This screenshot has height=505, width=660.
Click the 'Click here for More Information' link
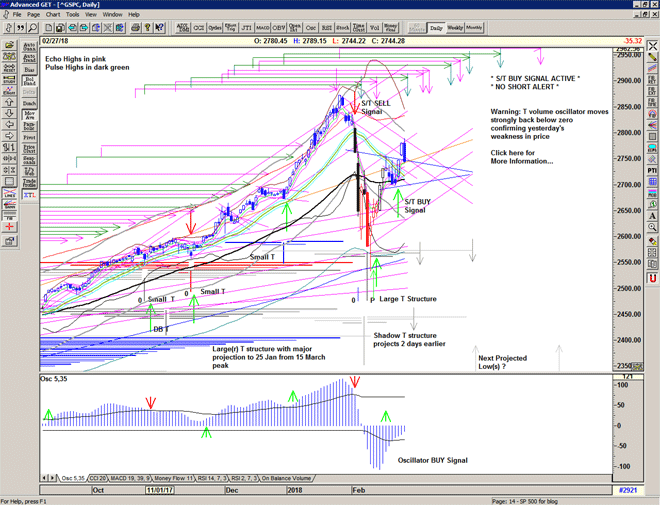click(521, 156)
